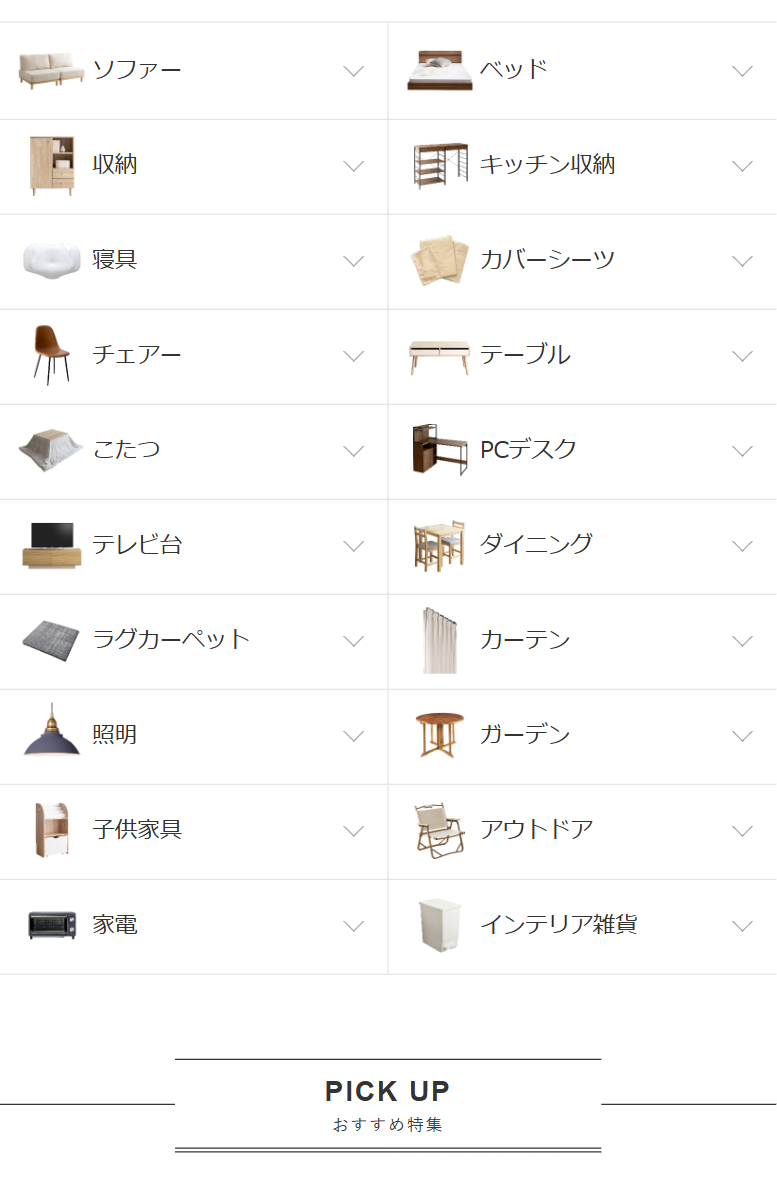Expand the ソファー category chevron
The width and height of the screenshot is (777, 1179).
click(354, 71)
